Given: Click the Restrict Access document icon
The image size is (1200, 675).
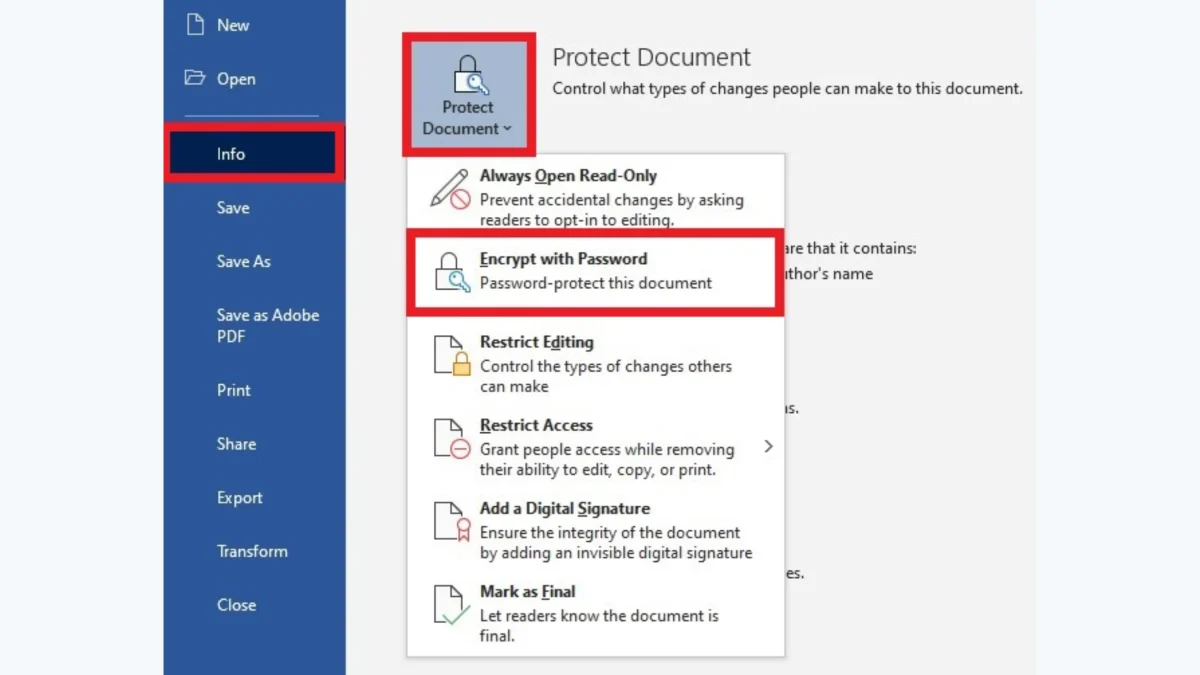Looking at the screenshot, I should (x=451, y=438).
